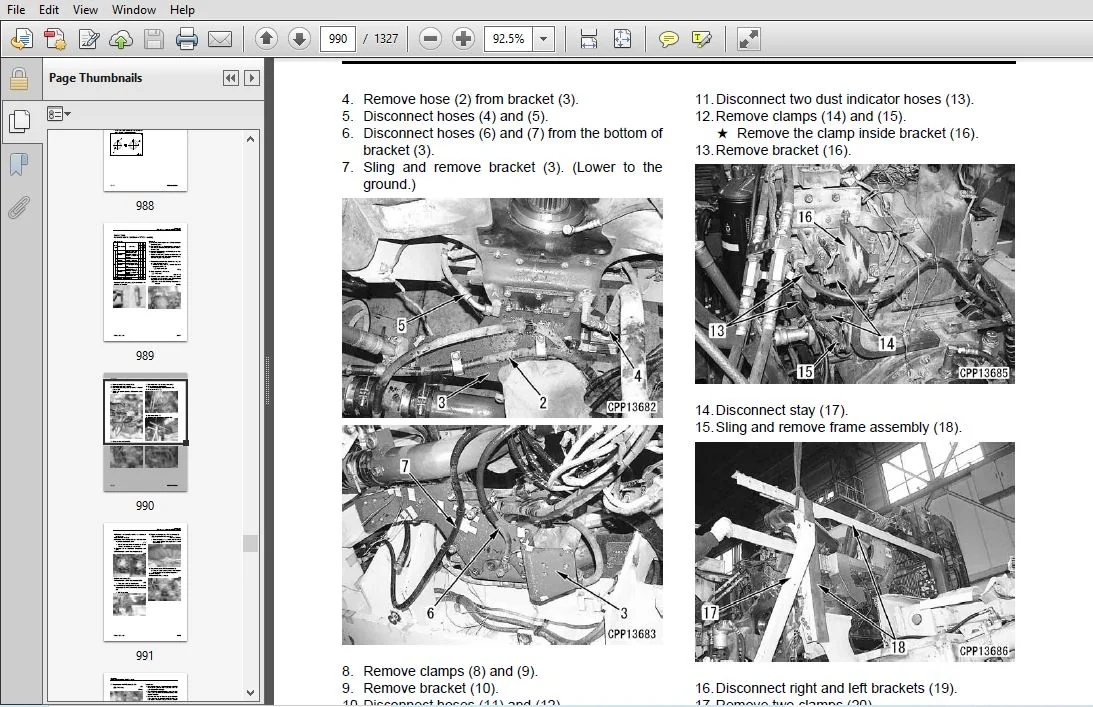
Task: Zoom in with the plus button
Action: tap(464, 38)
